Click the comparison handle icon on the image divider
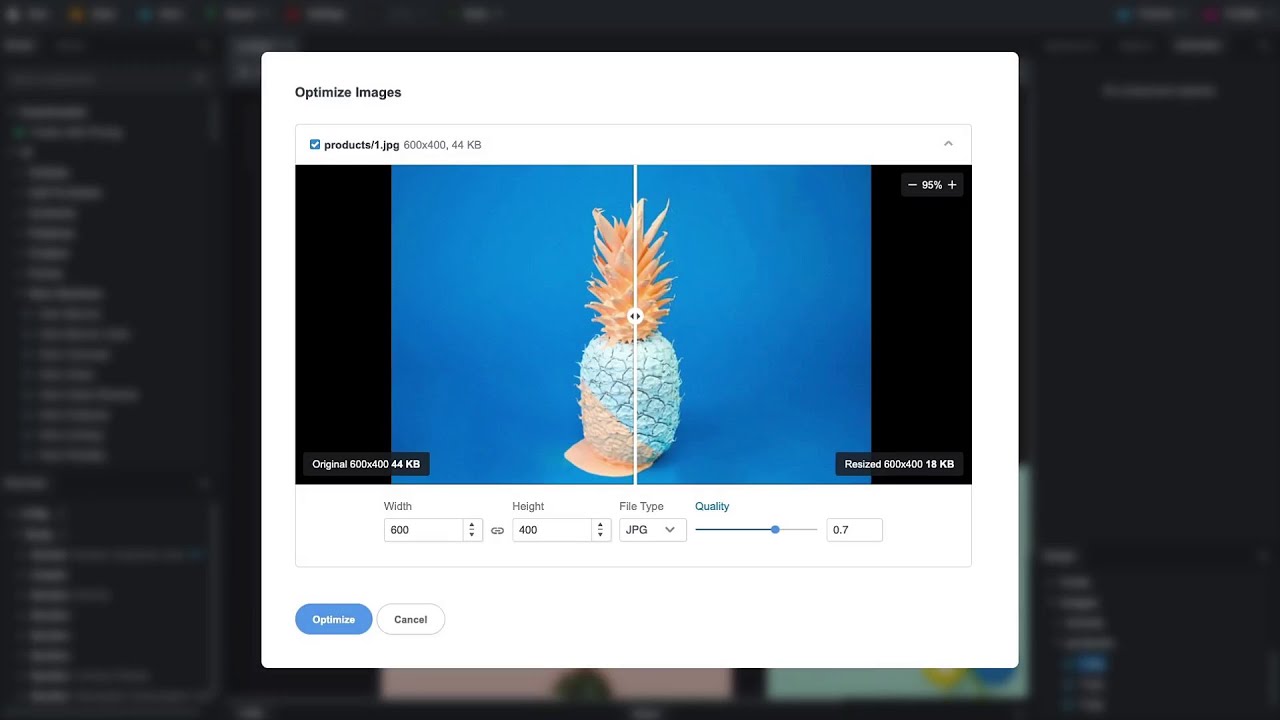Viewport: 1280px width, 720px height. [635, 316]
